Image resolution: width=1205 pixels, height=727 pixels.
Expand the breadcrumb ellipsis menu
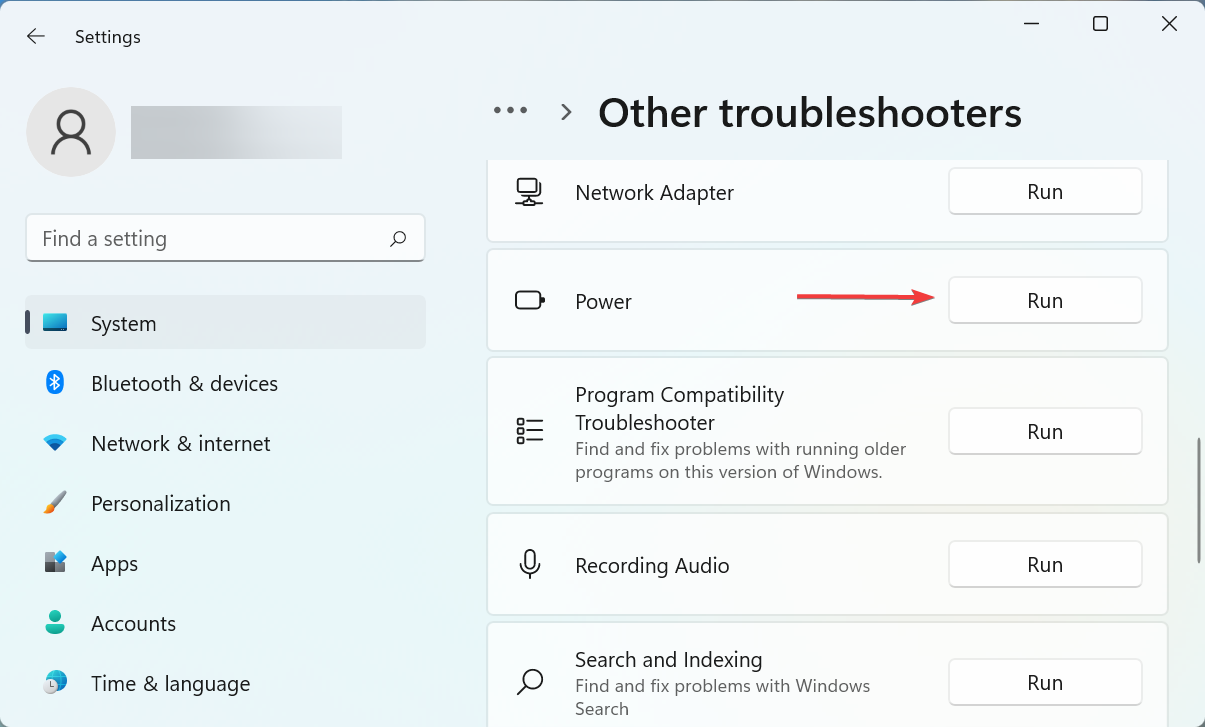click(x=510, y=111)
